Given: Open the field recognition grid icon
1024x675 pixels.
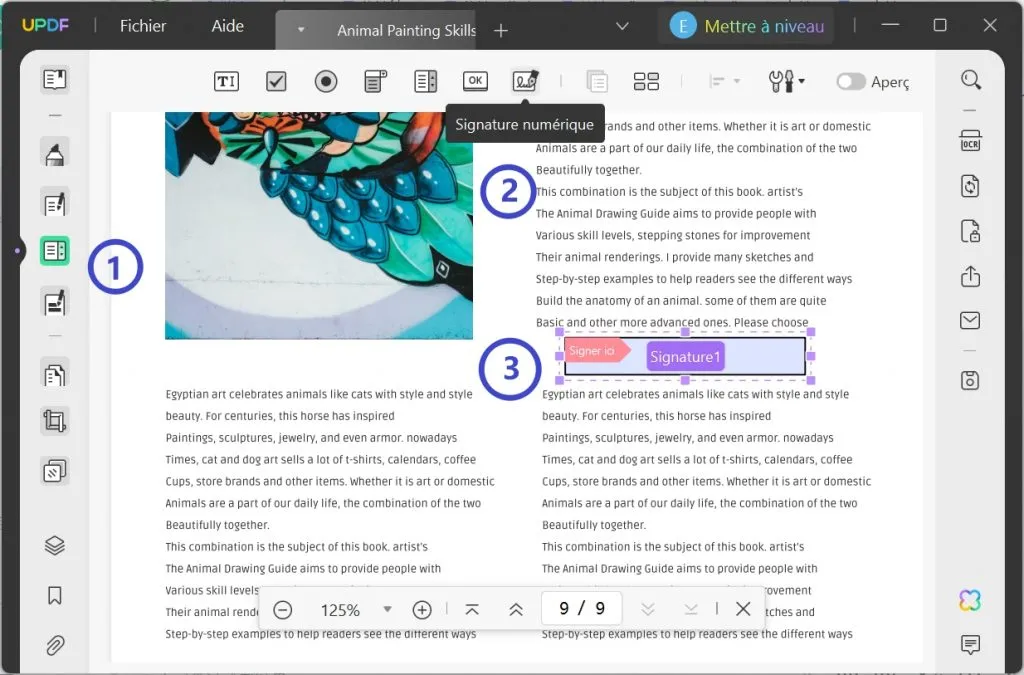Looking at the screenshot, I should click(x=646, y=82).
